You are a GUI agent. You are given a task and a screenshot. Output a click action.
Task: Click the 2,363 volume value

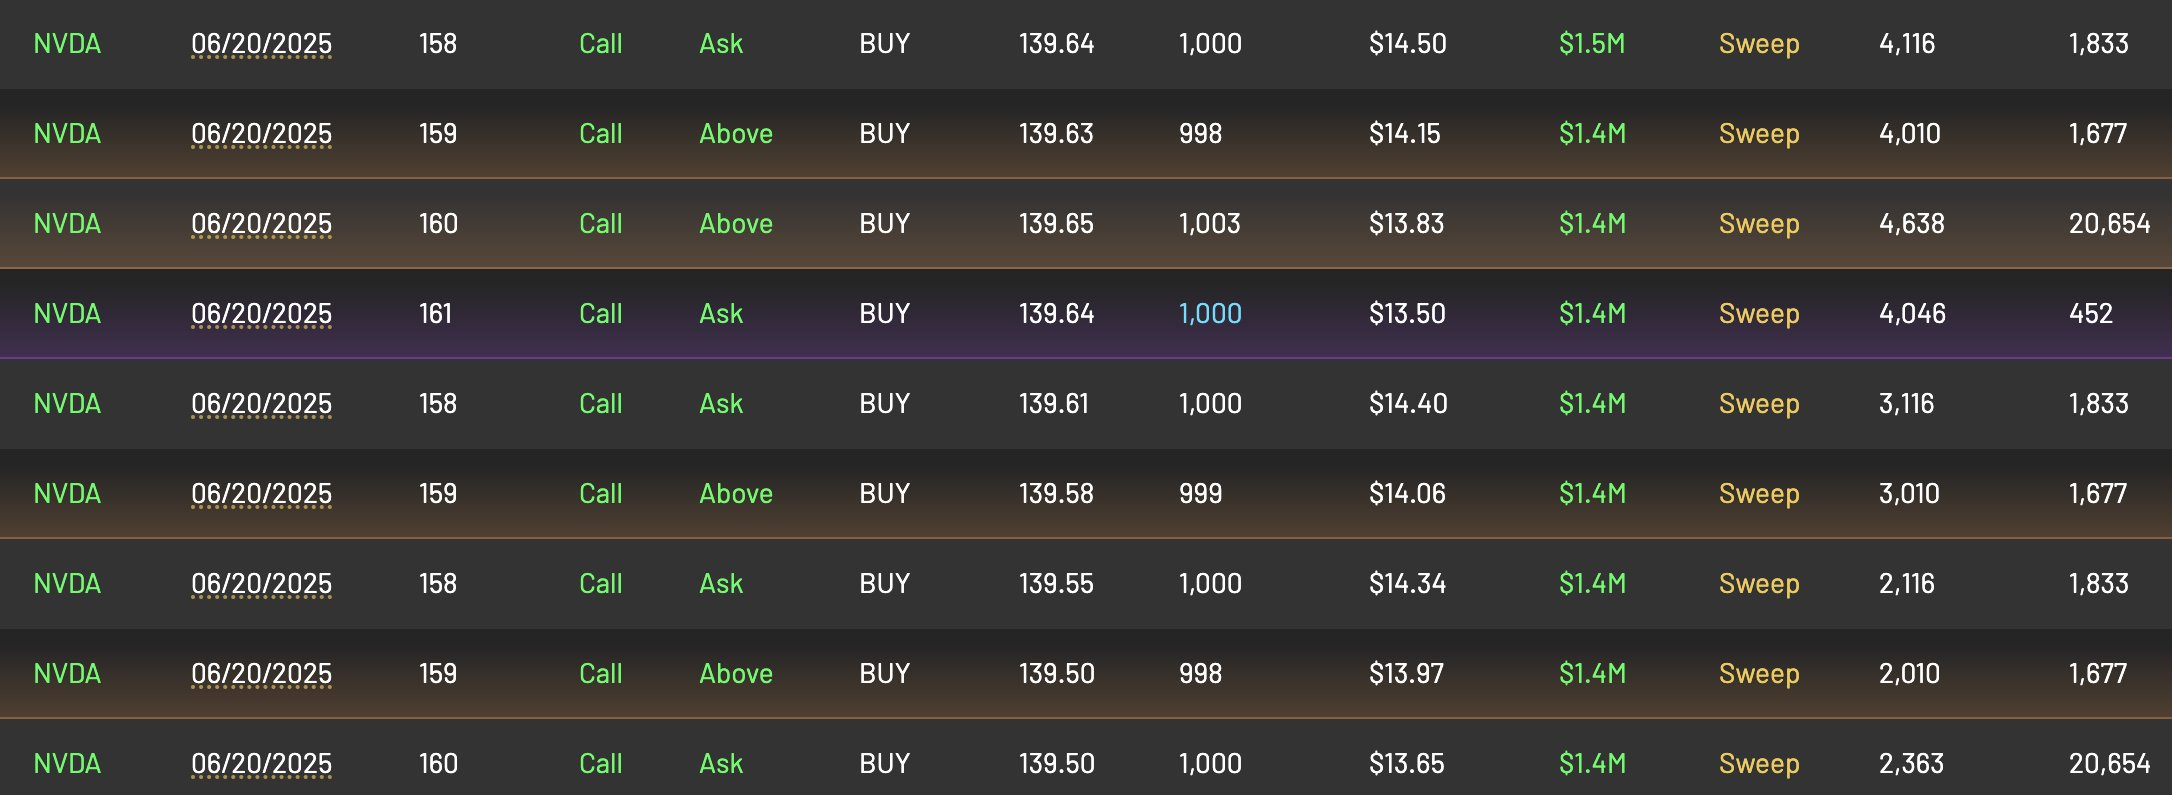(1911, 764)
